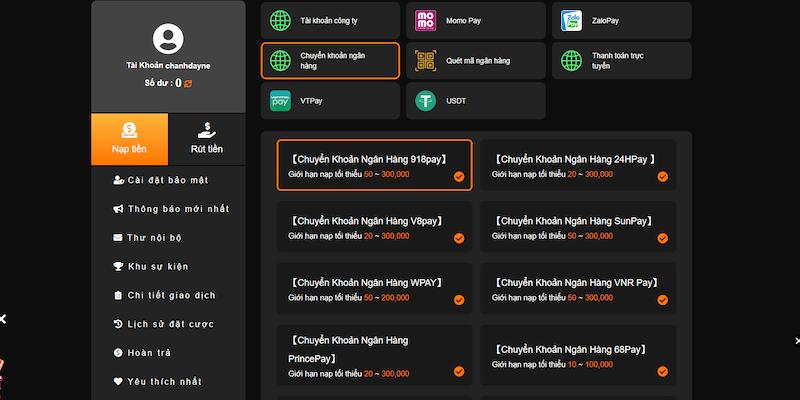
Task: Click the Yêu thích nhất heart icon
Action: 118,381
